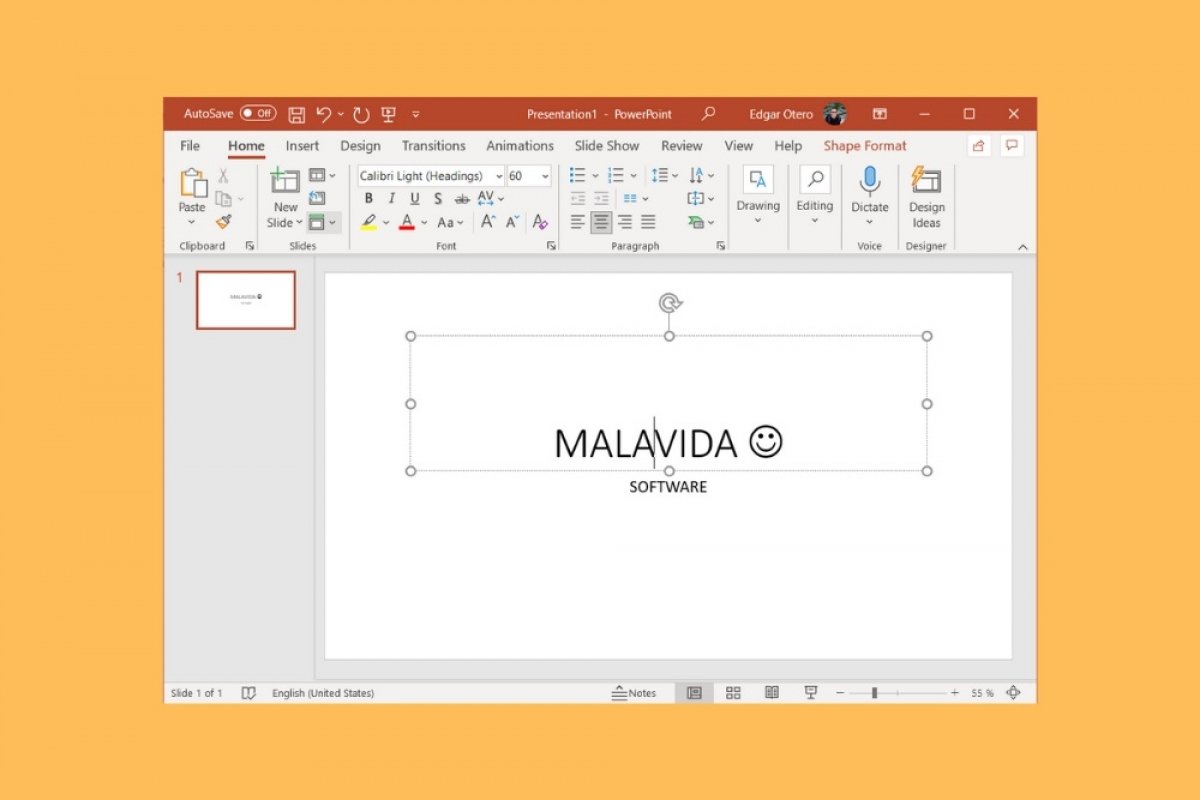Screen dimensions: 1200x800
Task: Reset the slide layout
Action: (x=317, y=199)
